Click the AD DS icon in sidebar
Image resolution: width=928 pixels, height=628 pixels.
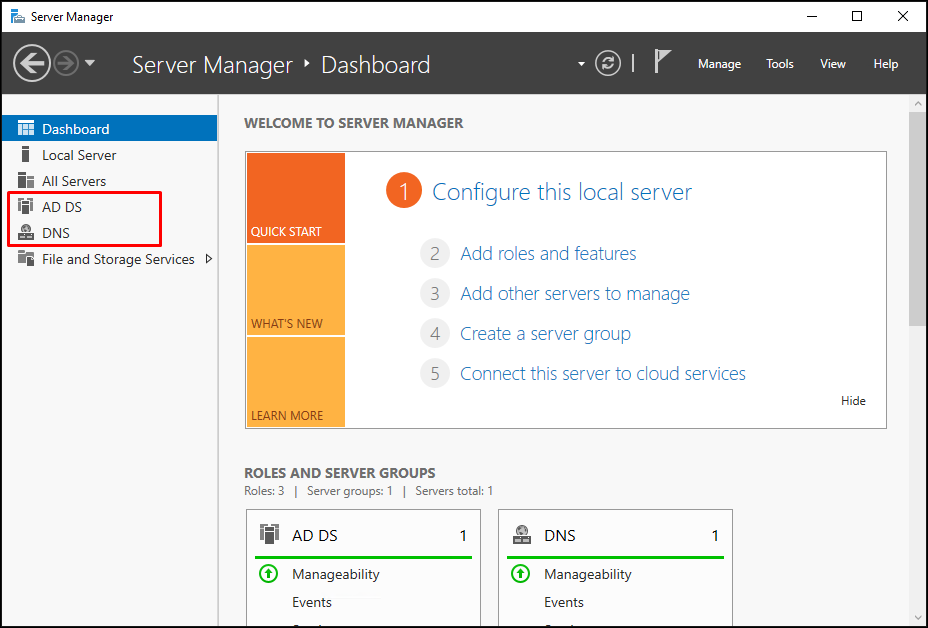(25, 205)
